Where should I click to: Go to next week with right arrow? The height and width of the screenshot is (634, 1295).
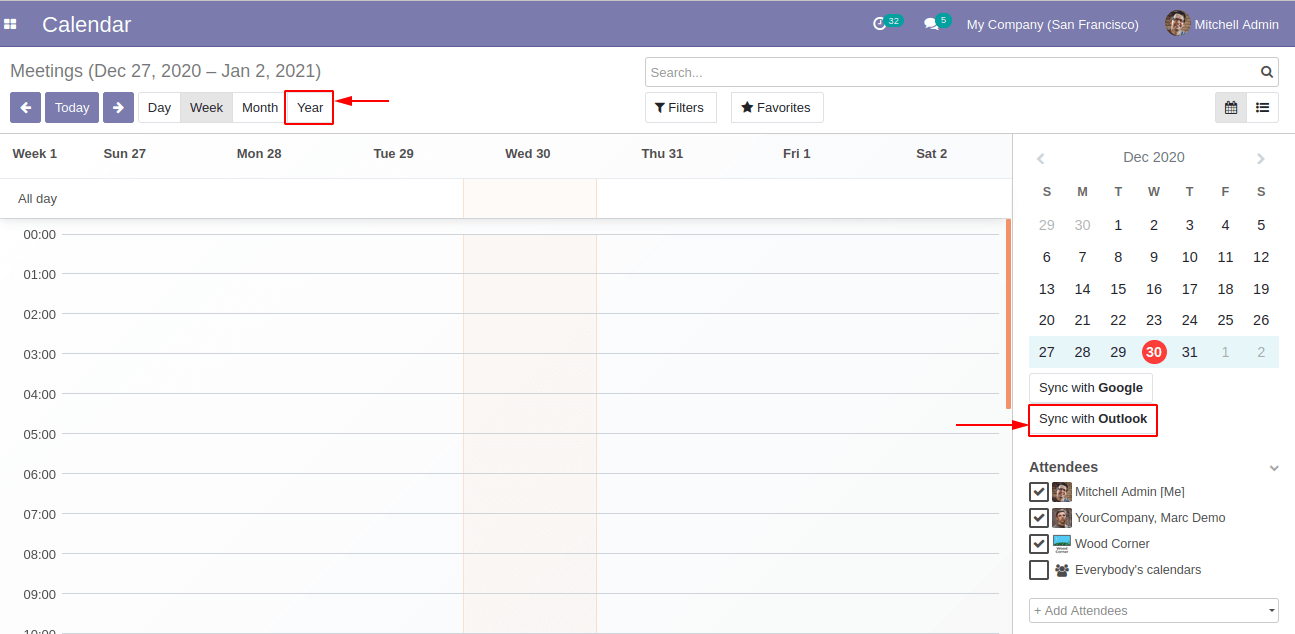[x=118, y=108]
